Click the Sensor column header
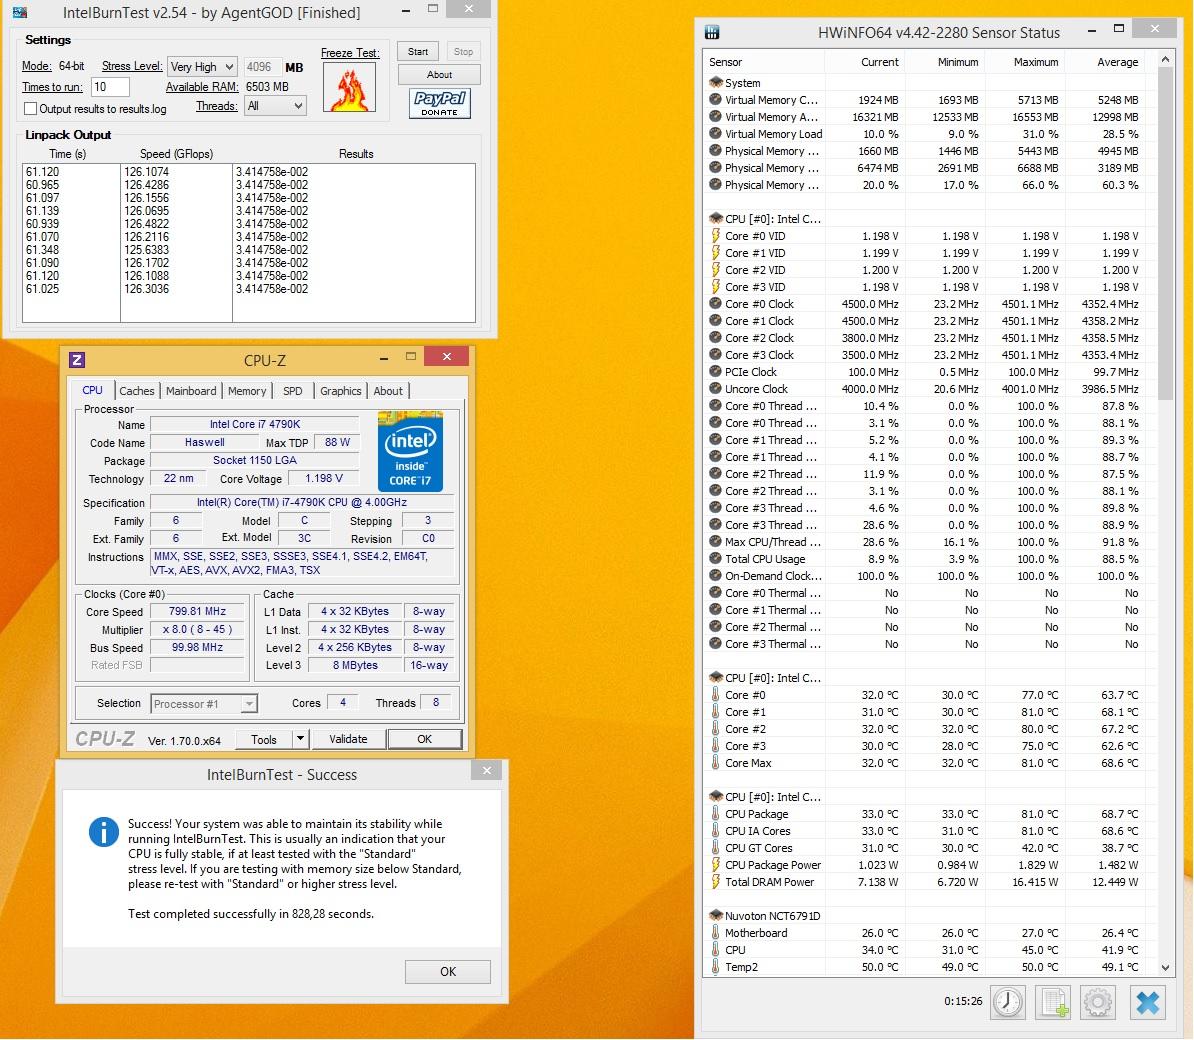1194x1040 pixels. [x=764, y=62]
